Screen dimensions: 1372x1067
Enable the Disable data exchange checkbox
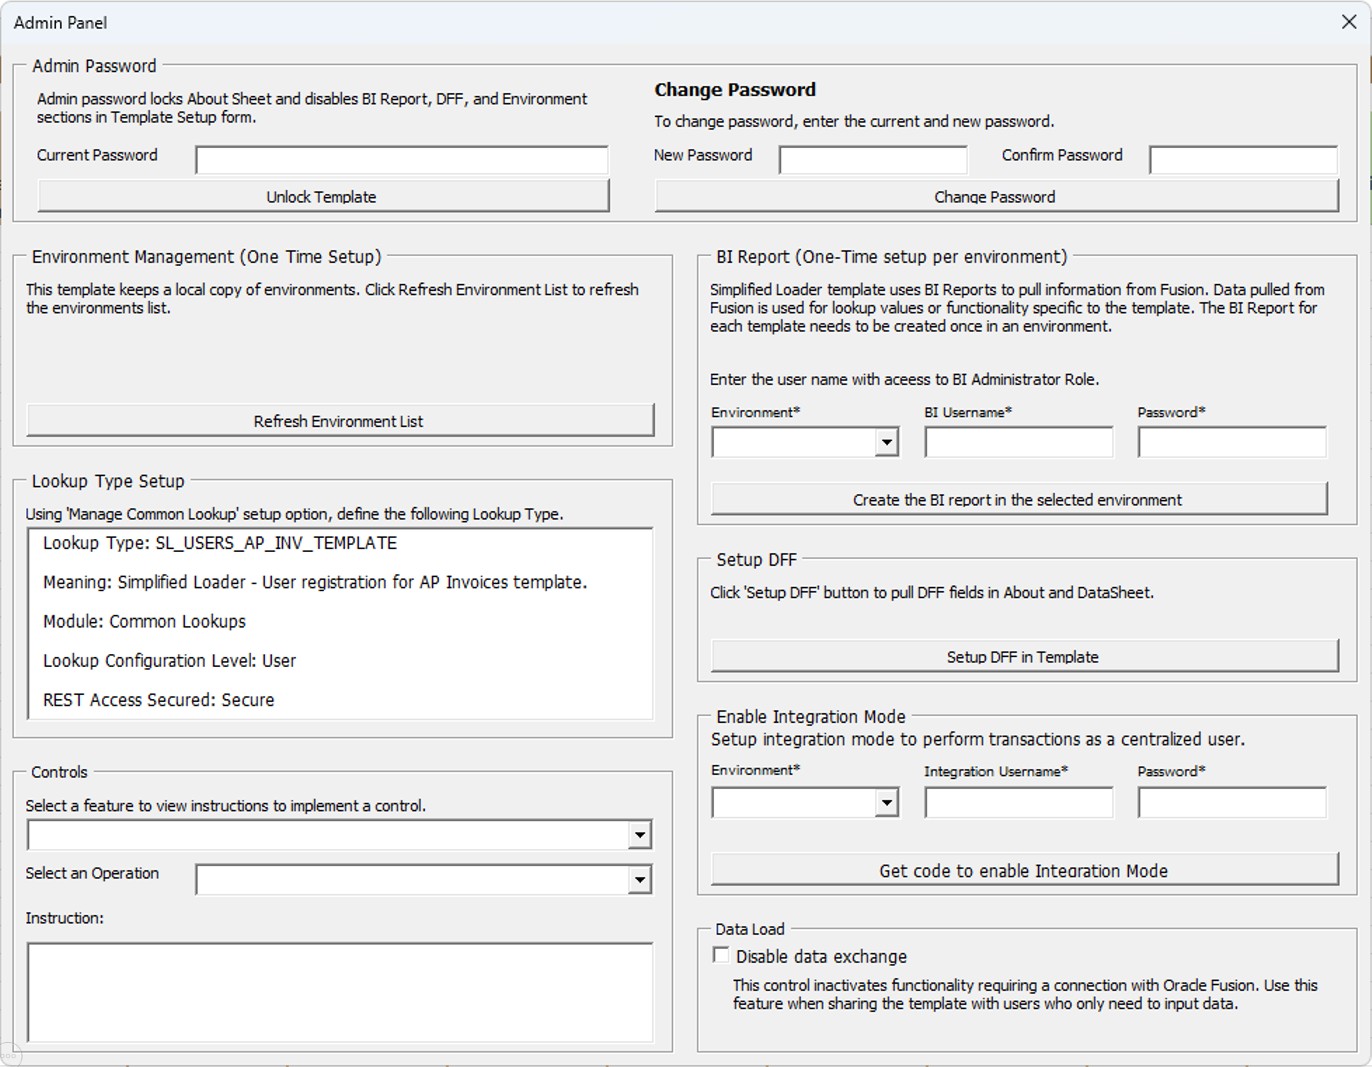[720, 954]
